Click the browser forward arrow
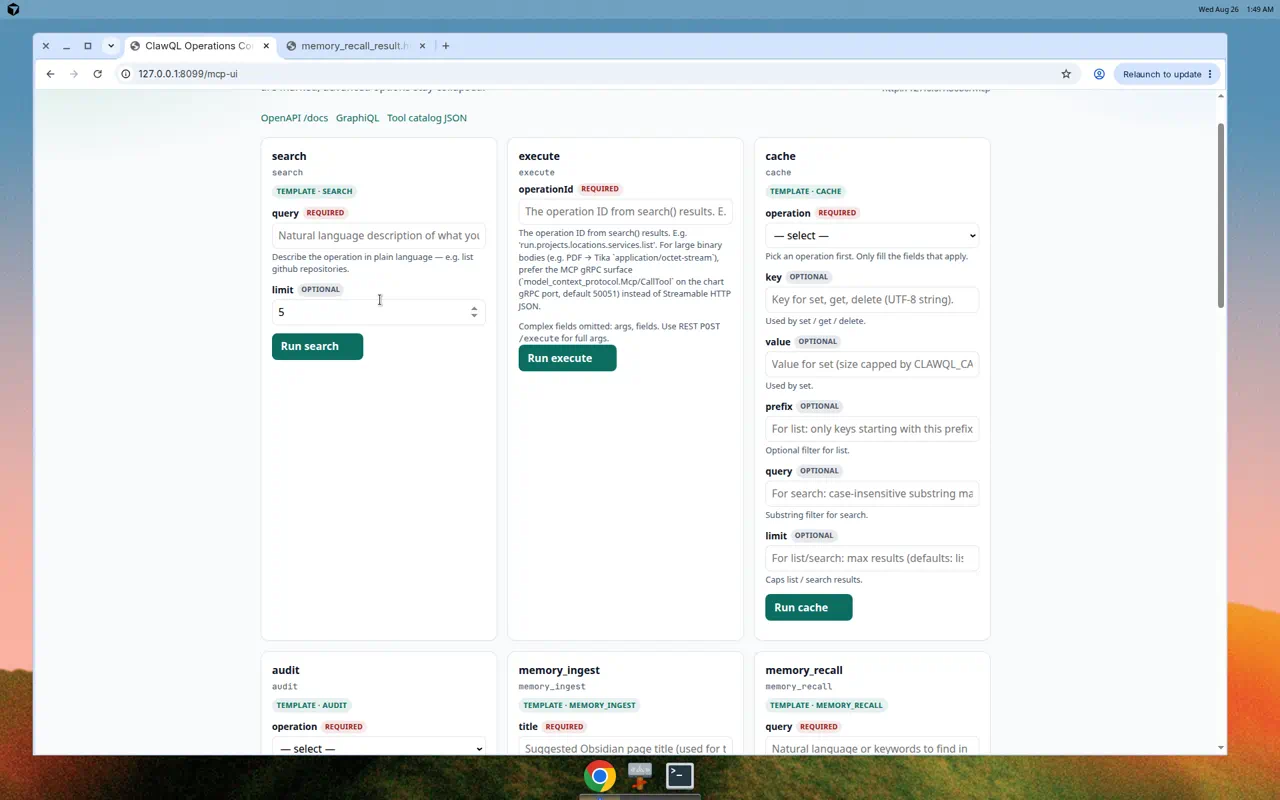 pyautogui.click(x=74, y=74)
